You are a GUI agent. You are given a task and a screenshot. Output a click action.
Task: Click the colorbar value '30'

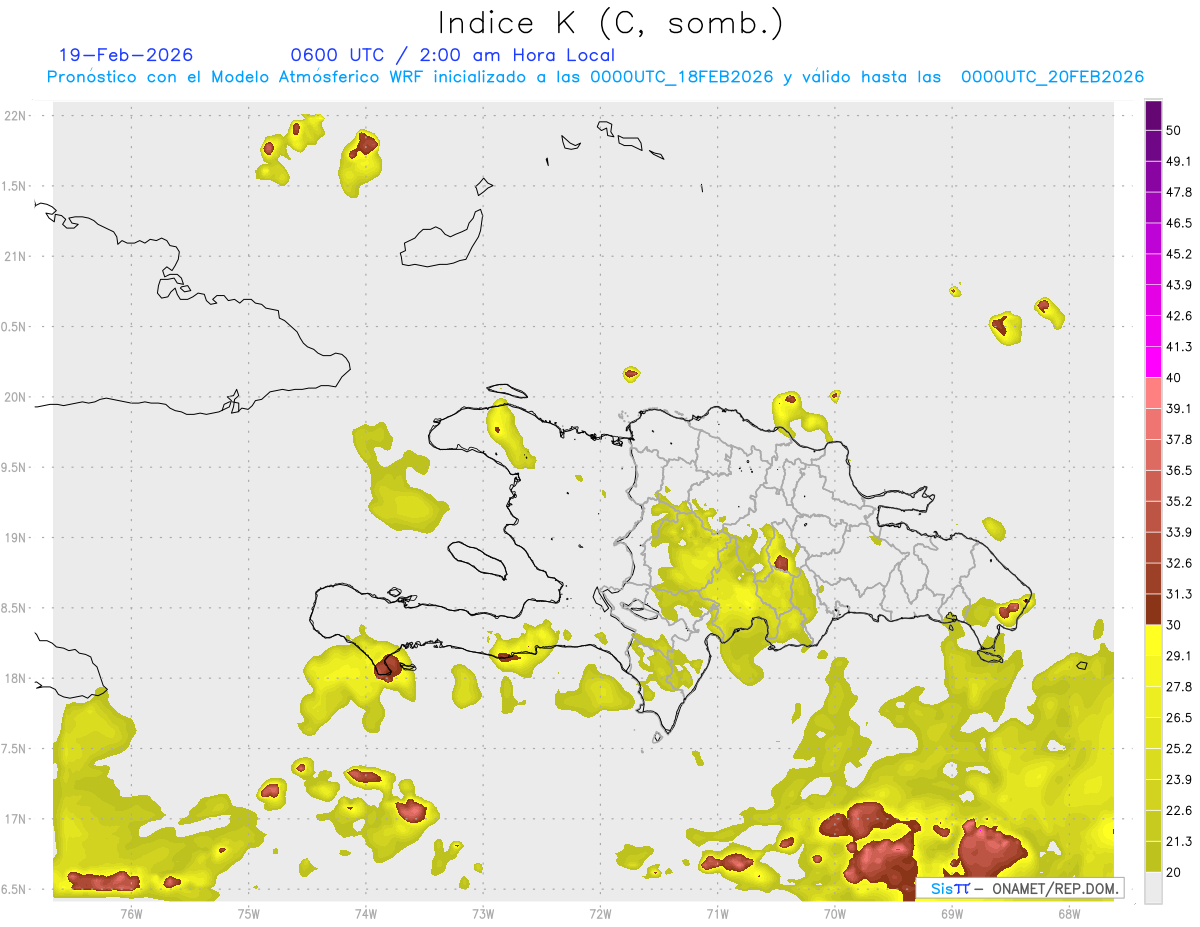(x=1174, y=625)
